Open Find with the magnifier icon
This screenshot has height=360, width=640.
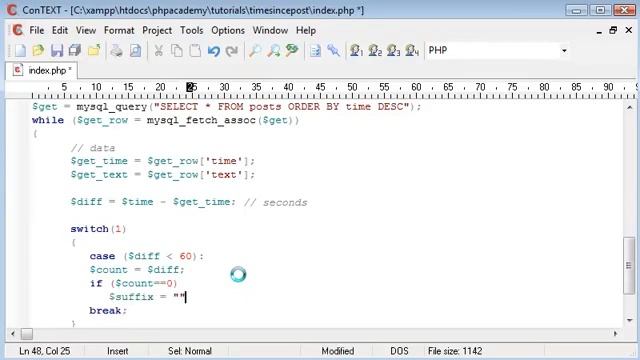(x=255, y=51)
